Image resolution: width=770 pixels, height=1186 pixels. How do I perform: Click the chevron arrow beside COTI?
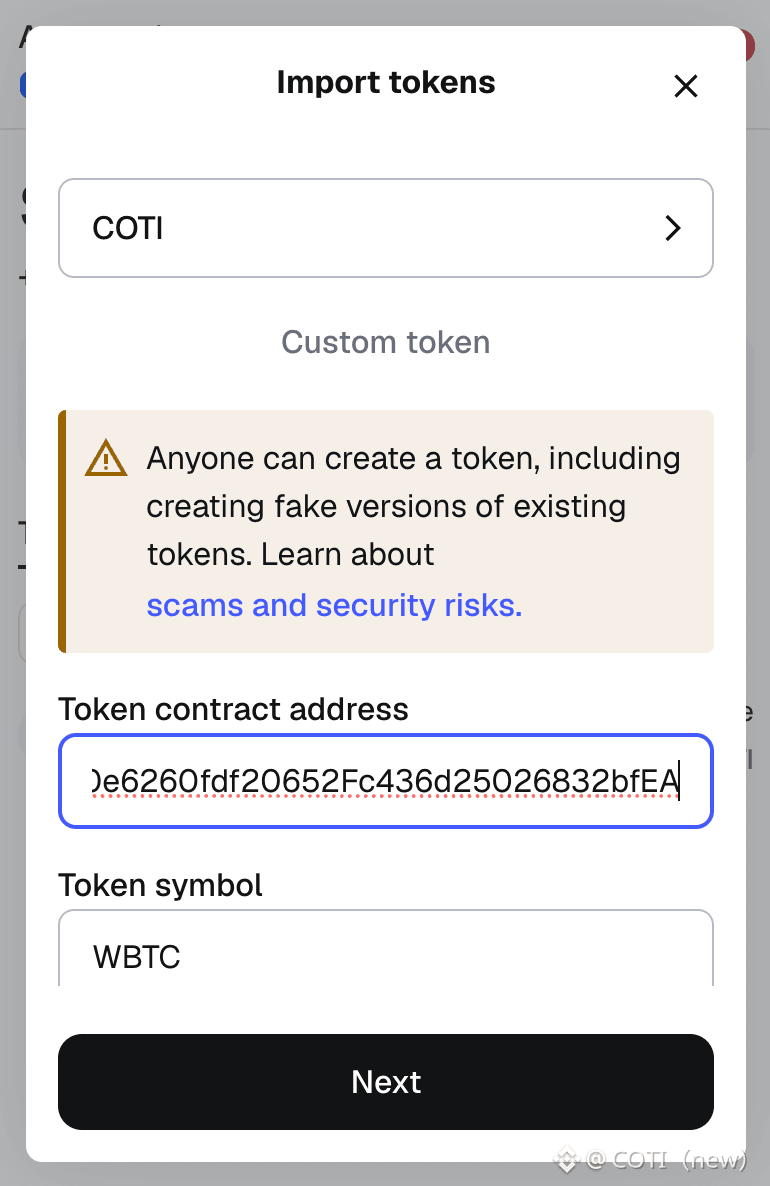tap(673, 228)
